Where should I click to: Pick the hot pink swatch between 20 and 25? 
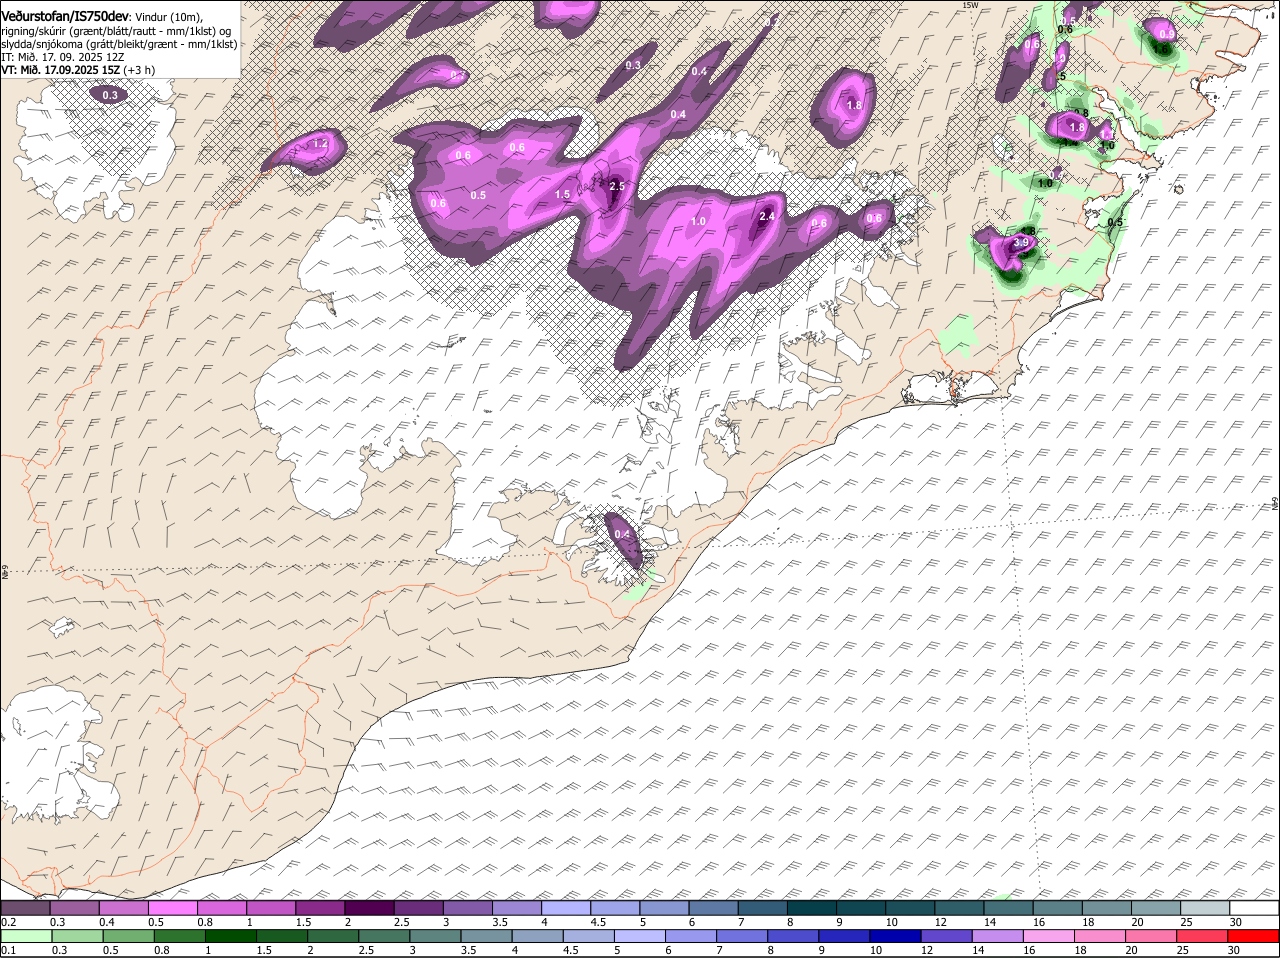coord(1152,936)
